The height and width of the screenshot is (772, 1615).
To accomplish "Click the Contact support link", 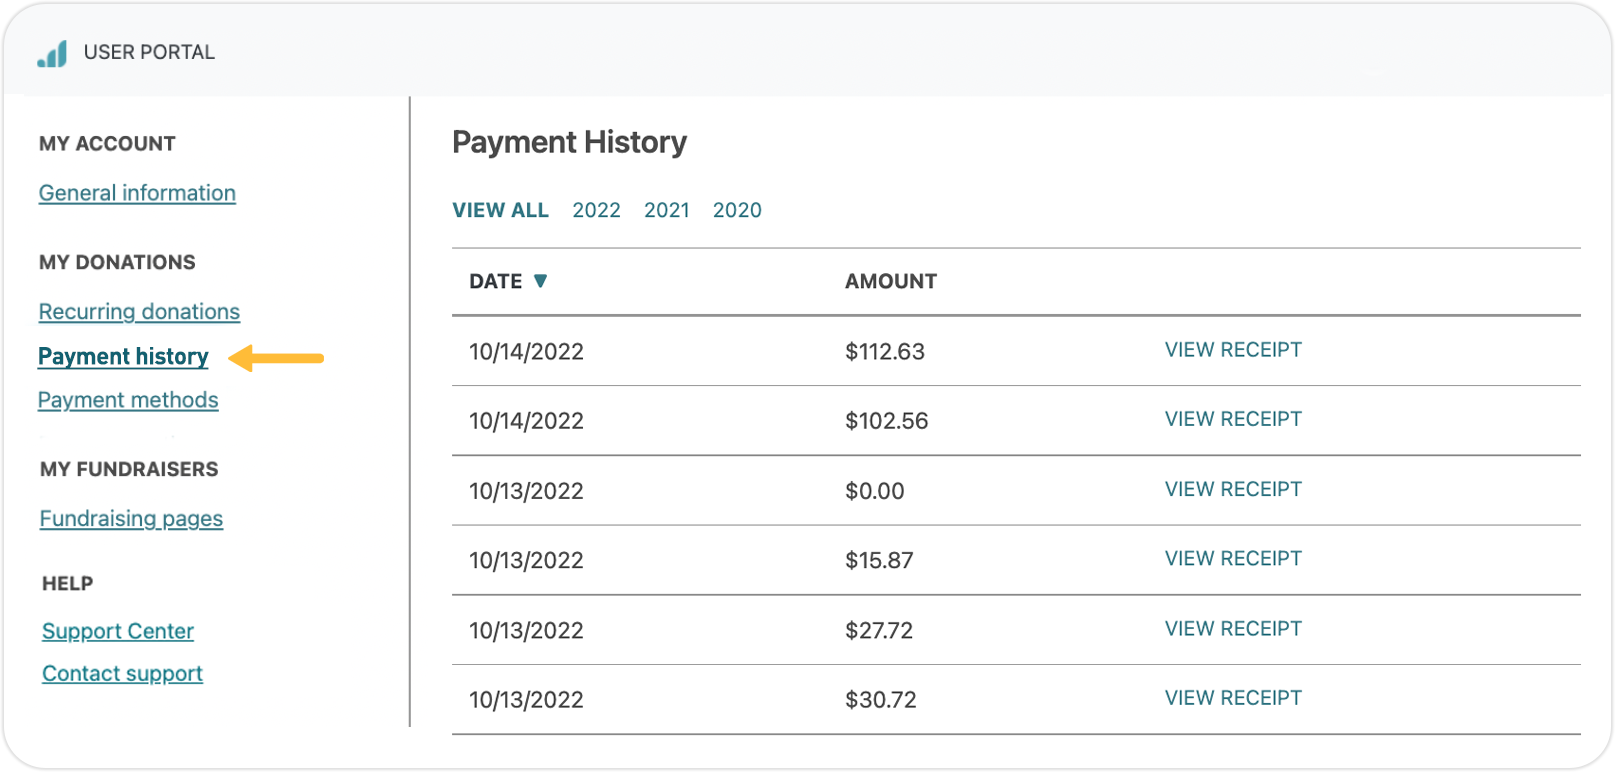I will pos(122,674).
